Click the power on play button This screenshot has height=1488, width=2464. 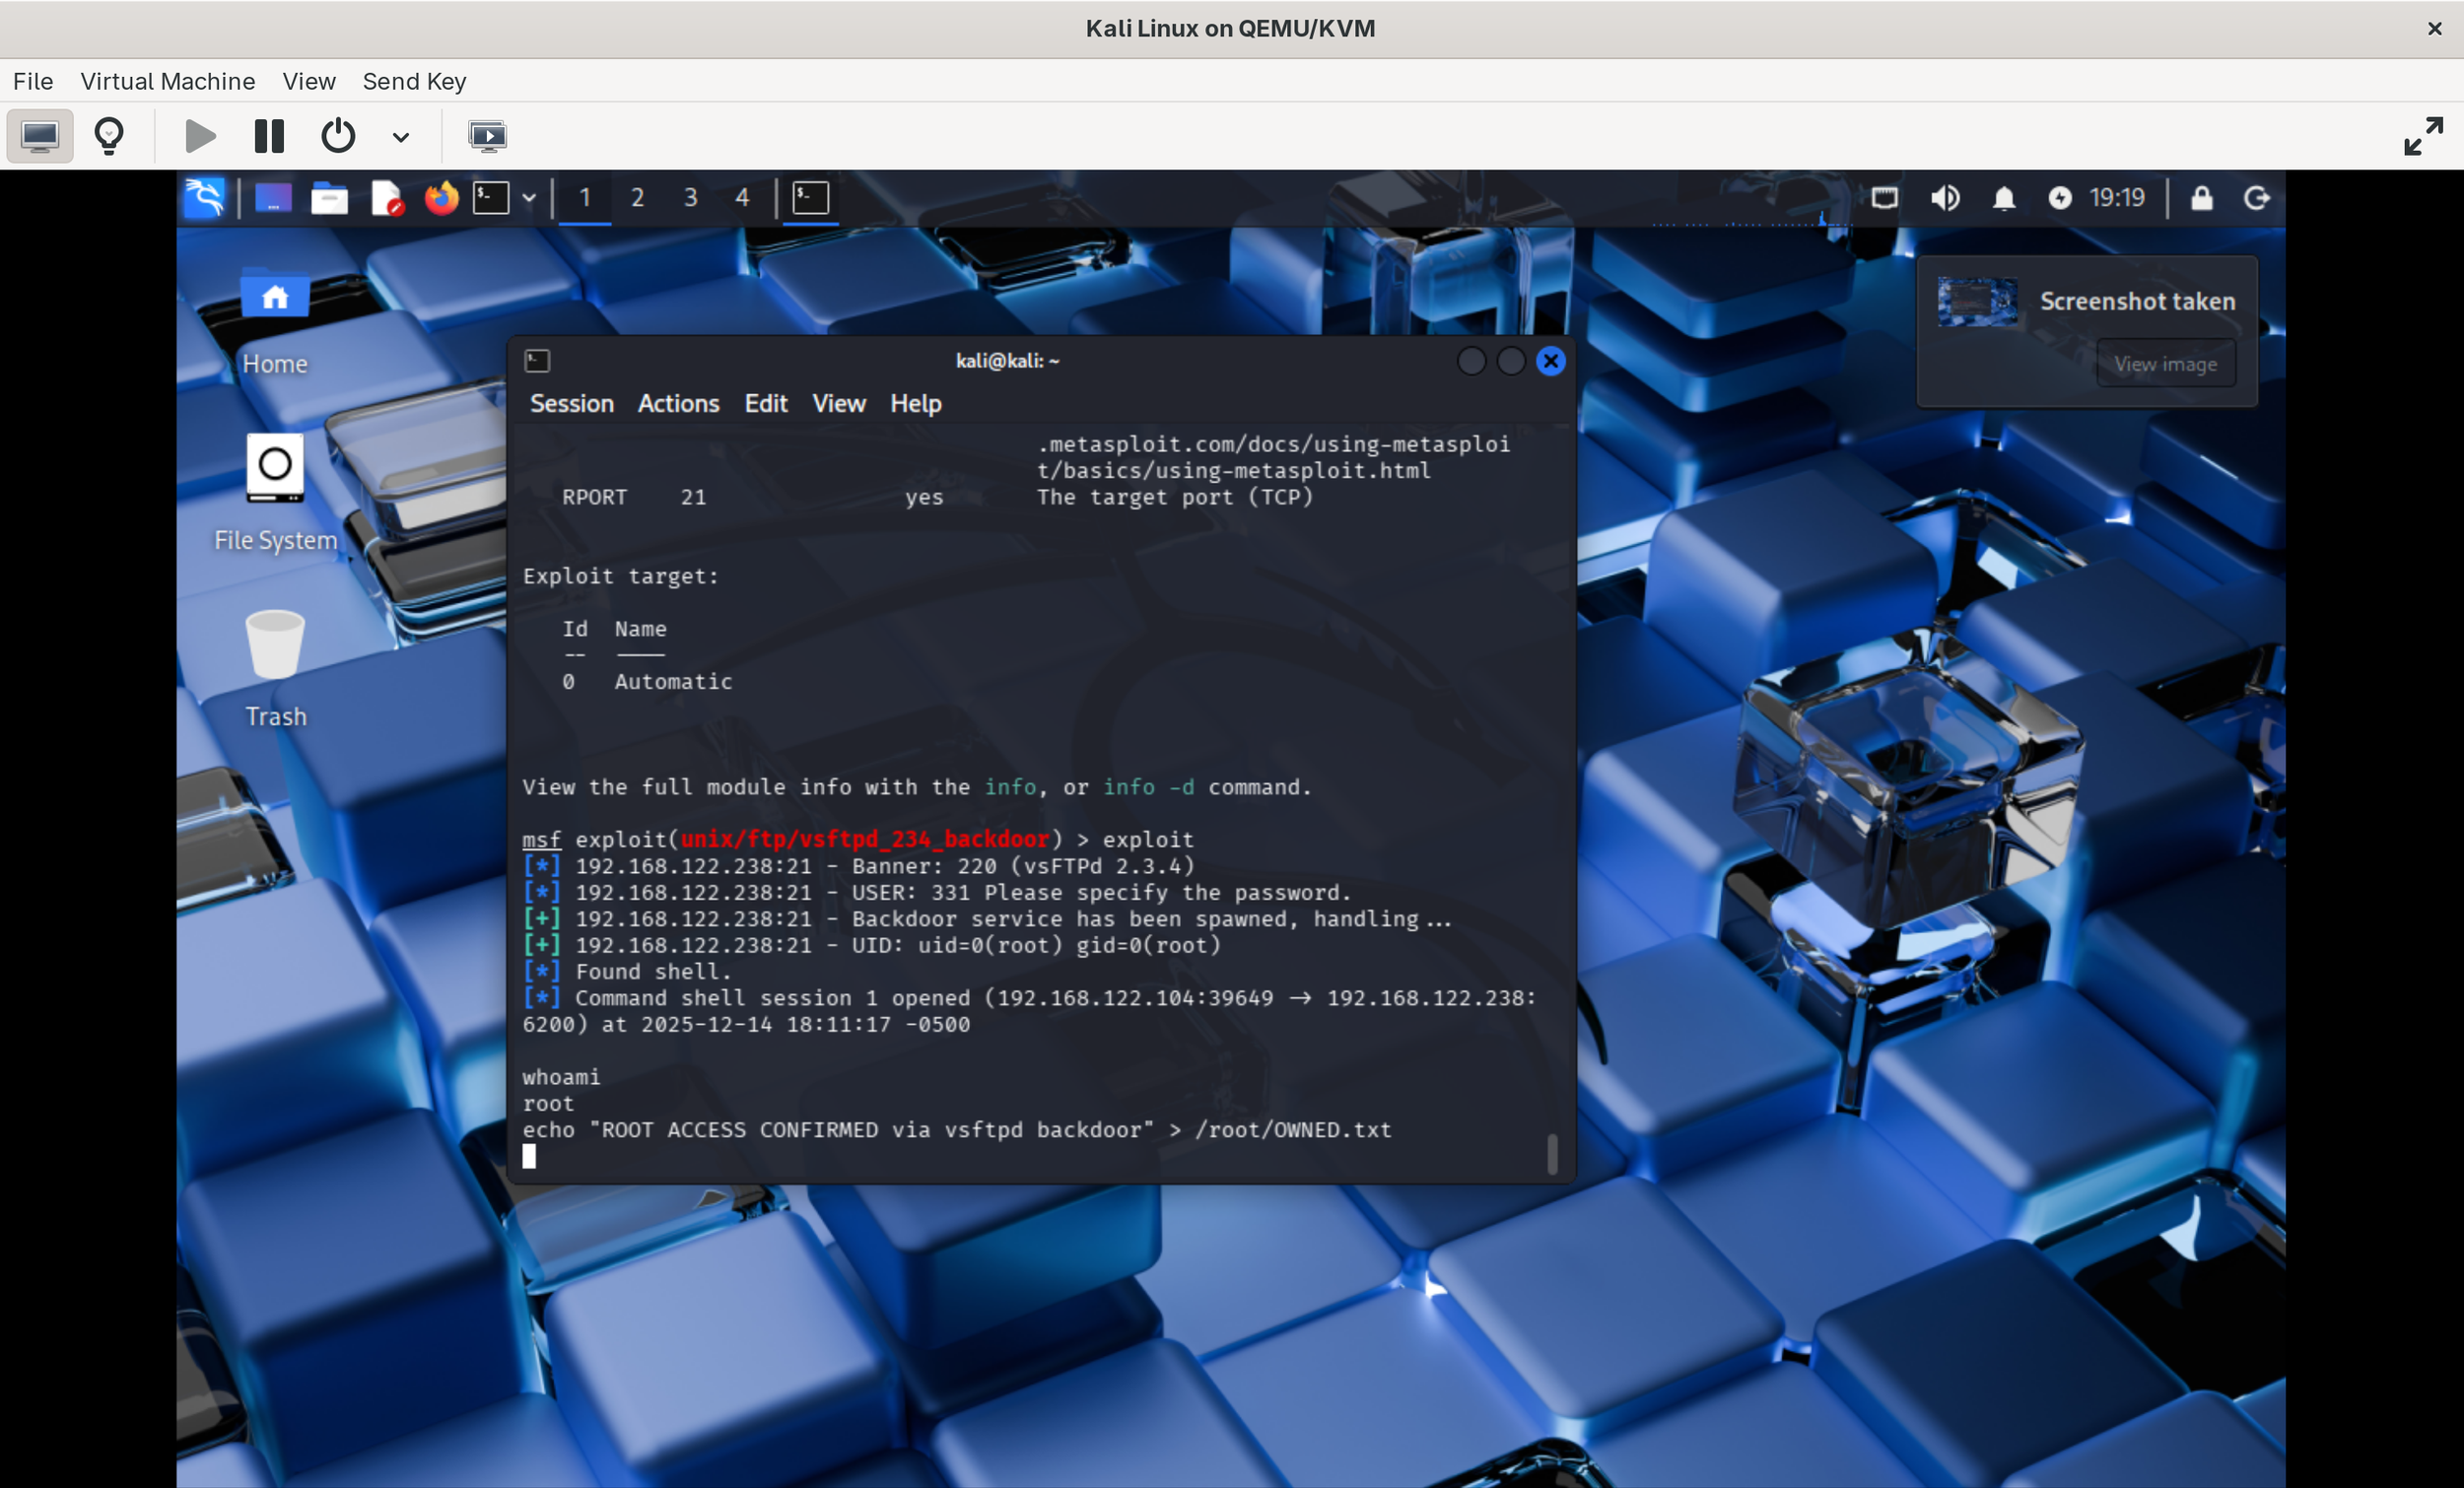tap(200, 135)
